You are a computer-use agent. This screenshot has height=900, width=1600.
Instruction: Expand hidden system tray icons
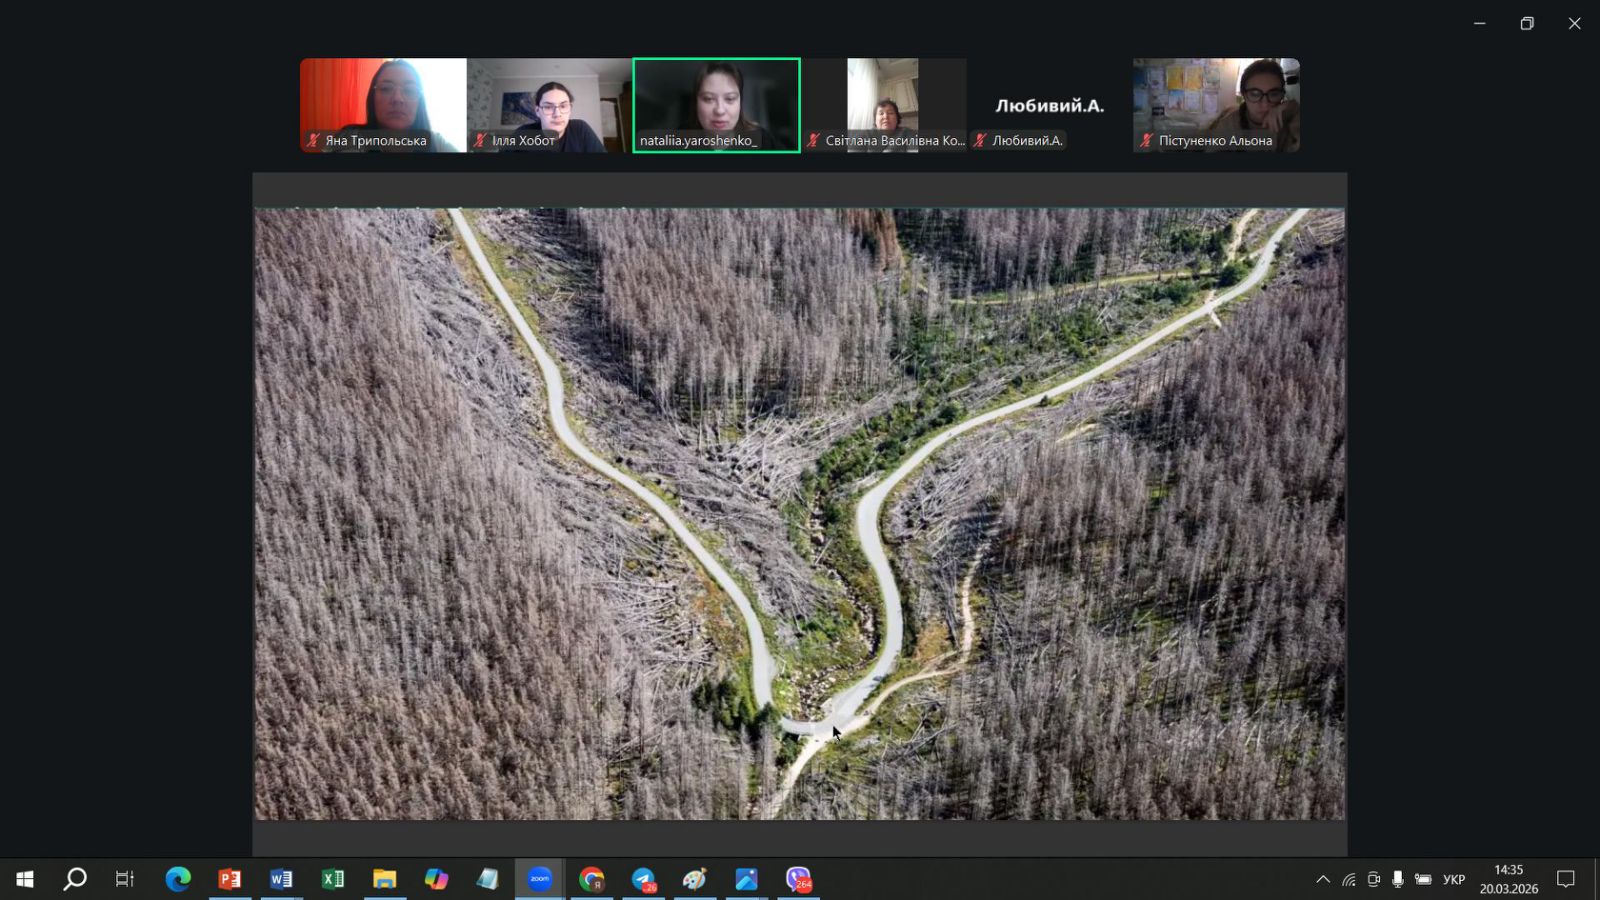tap(1323, 879)
